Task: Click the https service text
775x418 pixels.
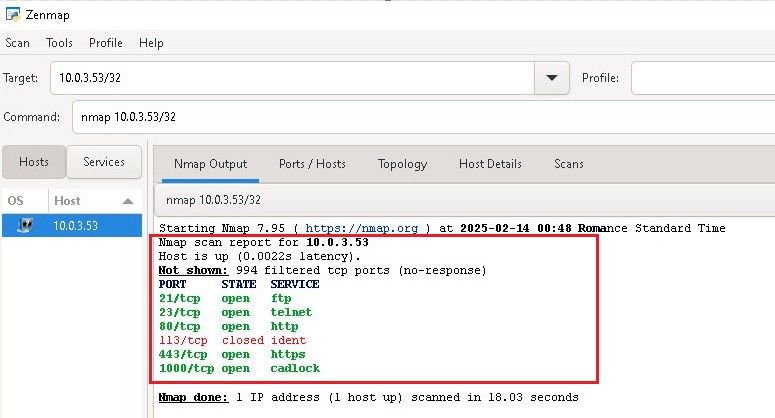Action: (288, 354)
